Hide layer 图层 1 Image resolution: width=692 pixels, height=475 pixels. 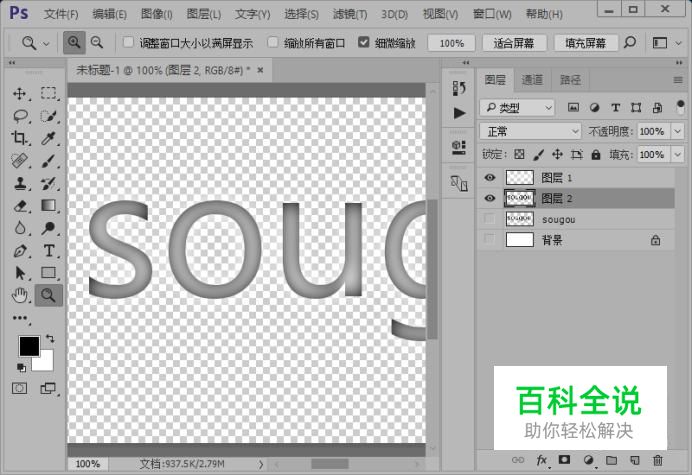489,177
